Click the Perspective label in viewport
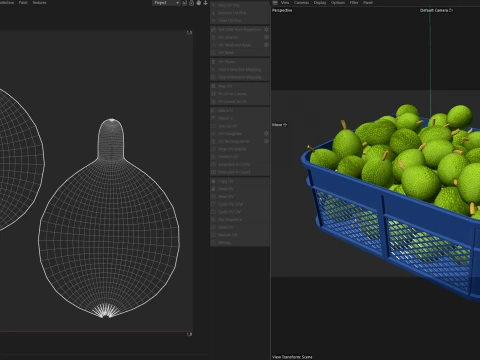The height and width of the screenshot is (360, 480). (x=282, y=10)
